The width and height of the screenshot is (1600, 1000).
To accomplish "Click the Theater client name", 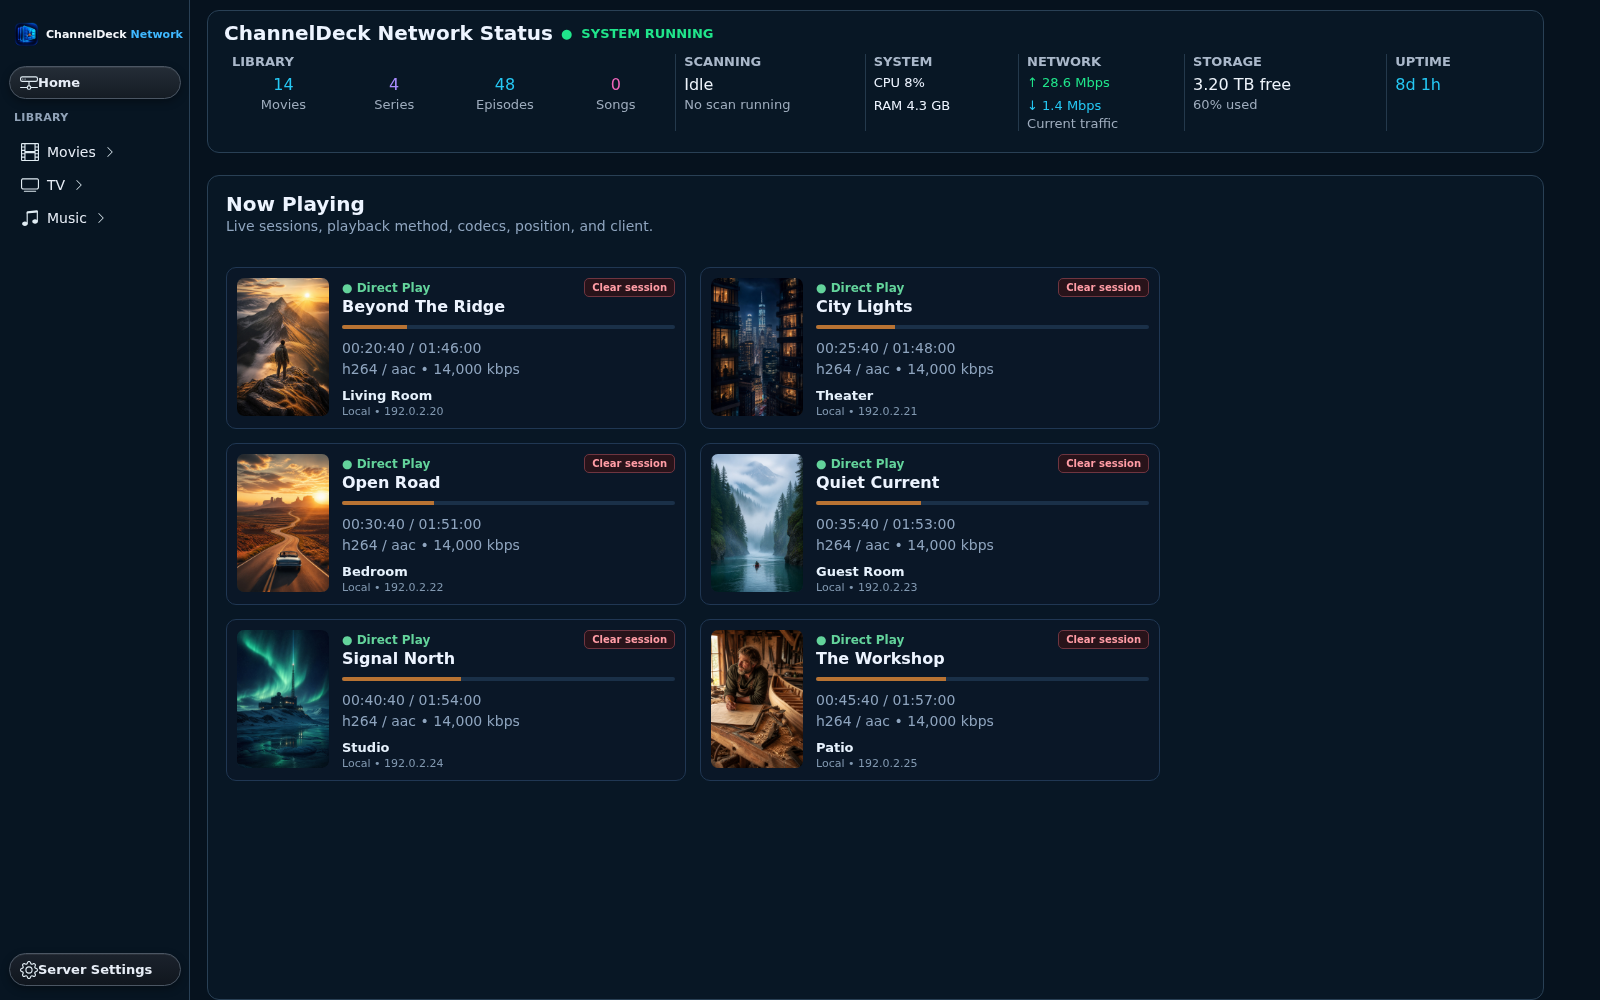I will (844, 396).
